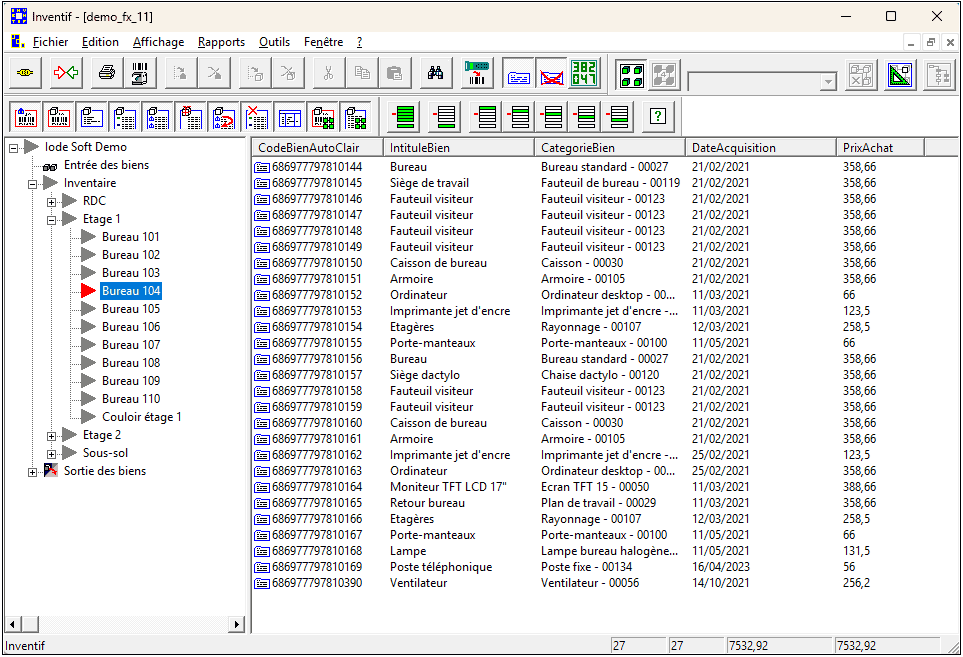Viewport: 963px width, 657px height.
Task: Select the barcode scanner toolbar icon
Action: (x=476, y=73)
